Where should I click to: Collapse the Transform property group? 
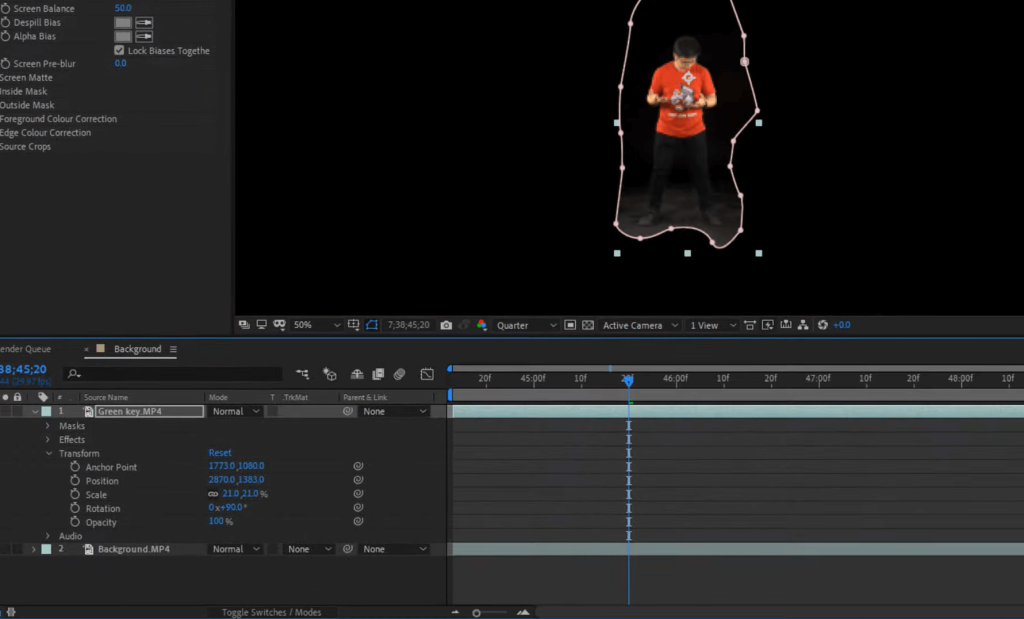click(50, 453)
